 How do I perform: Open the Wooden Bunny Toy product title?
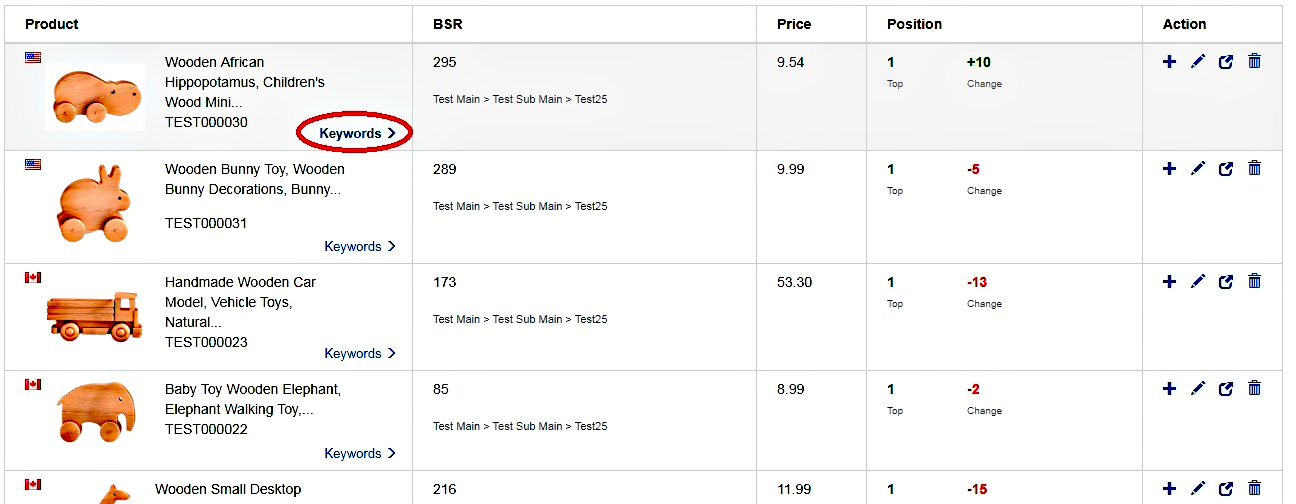255,179
